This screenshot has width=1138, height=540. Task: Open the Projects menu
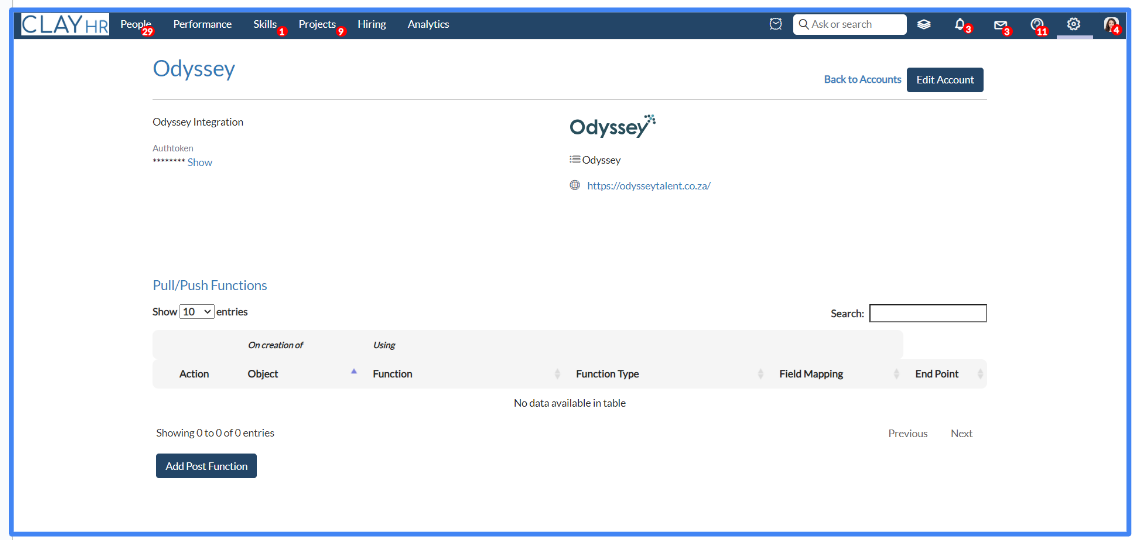pos(317,24)
